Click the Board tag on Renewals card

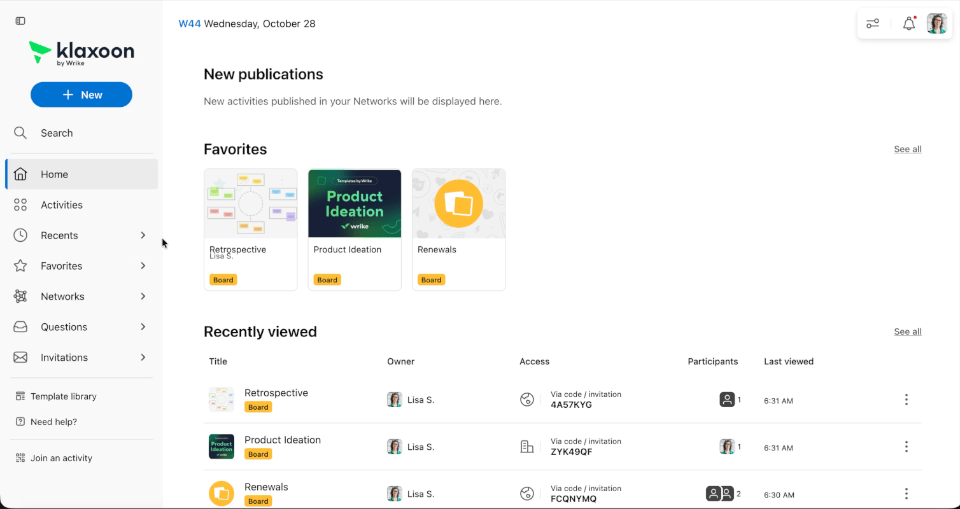431,280
